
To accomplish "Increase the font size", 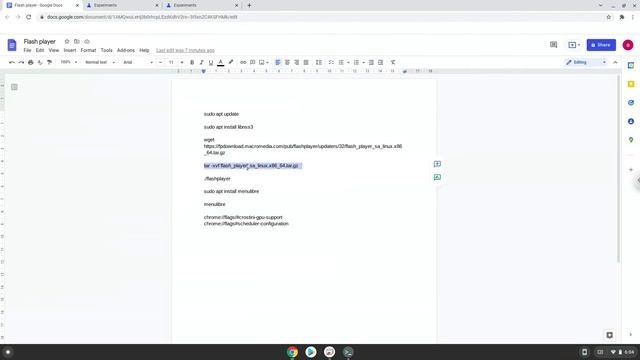I will pos(182,62).
